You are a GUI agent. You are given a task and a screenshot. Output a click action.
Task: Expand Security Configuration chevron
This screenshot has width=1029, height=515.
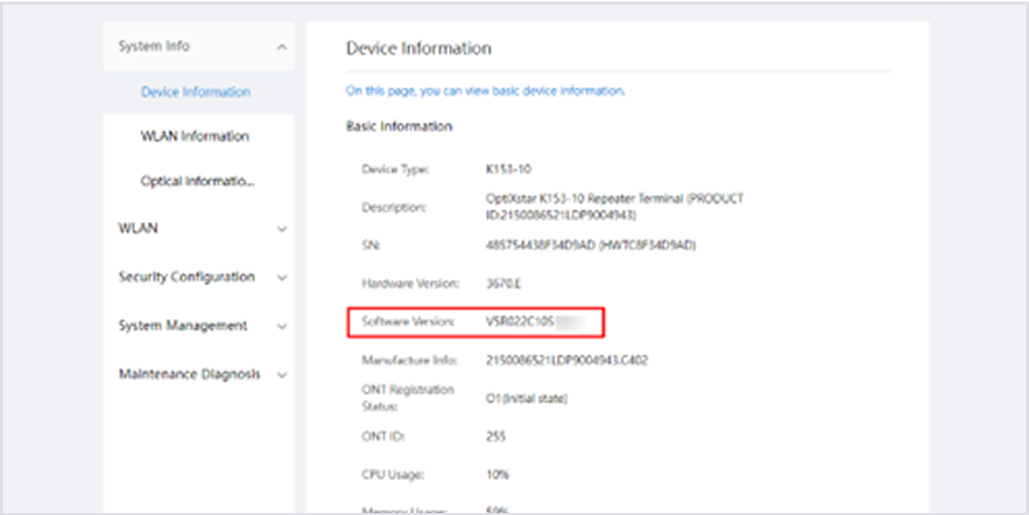(x=282, y=278)
